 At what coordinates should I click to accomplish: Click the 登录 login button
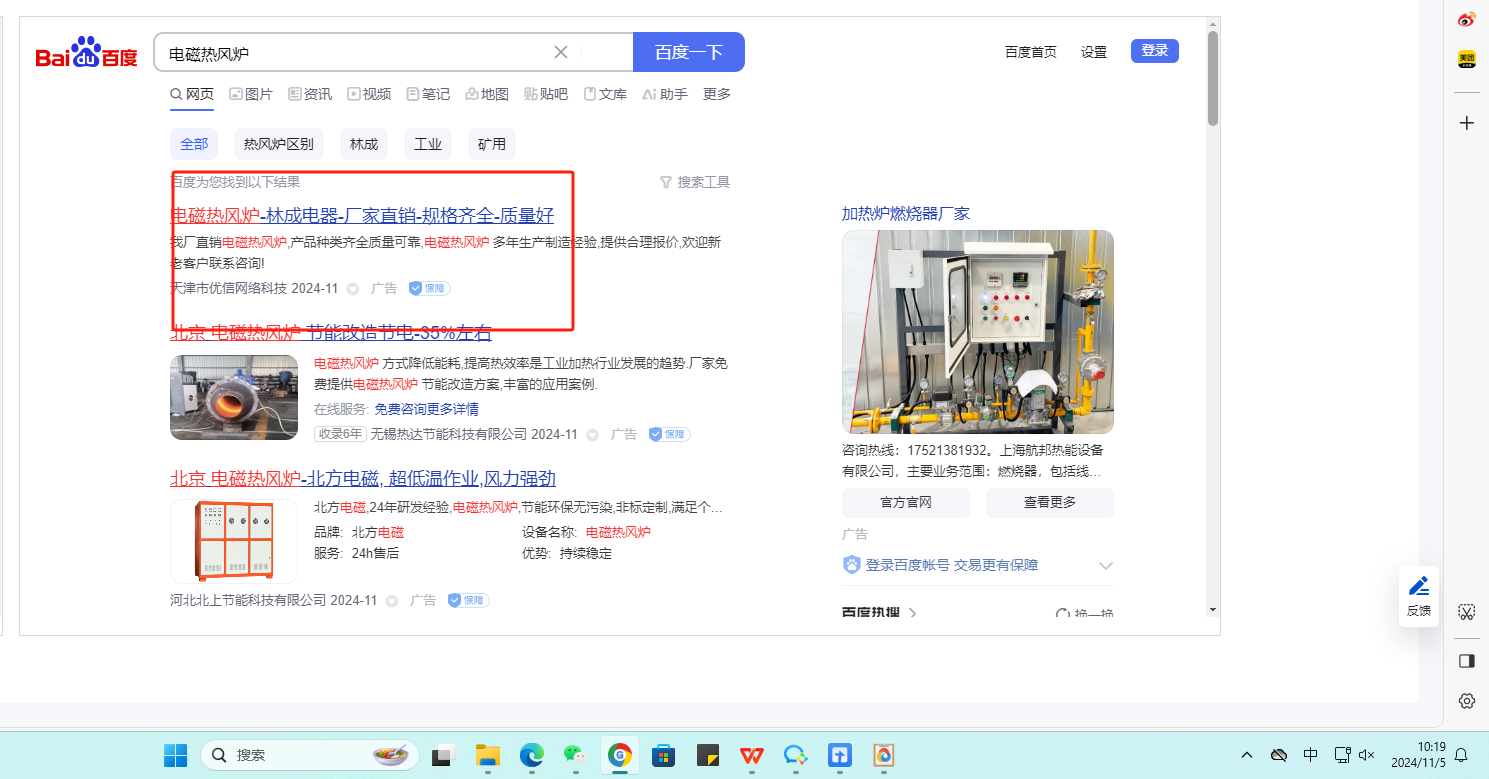[x=1155, y=51]
